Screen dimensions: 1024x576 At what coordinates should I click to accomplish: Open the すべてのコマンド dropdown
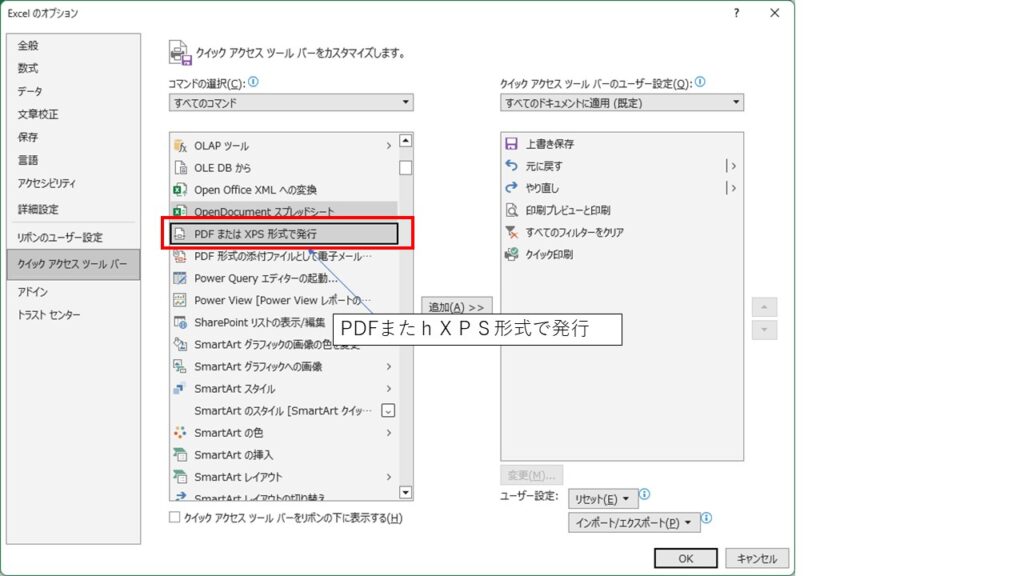(291, 103)
